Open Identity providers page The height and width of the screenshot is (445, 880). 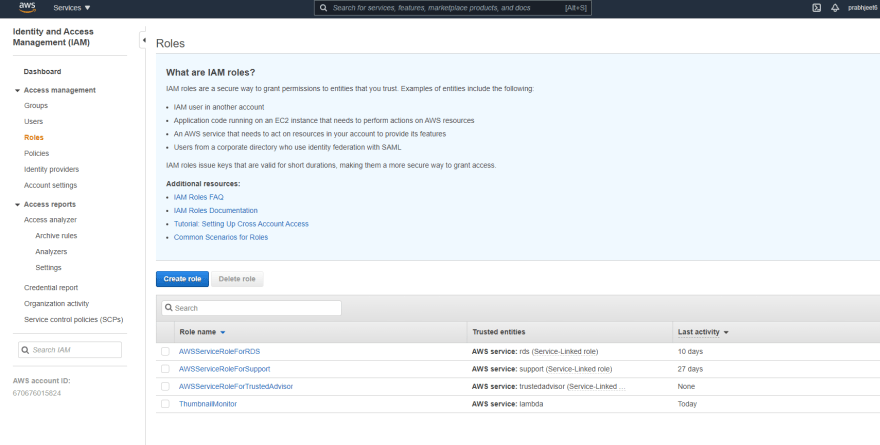[51, 169]
